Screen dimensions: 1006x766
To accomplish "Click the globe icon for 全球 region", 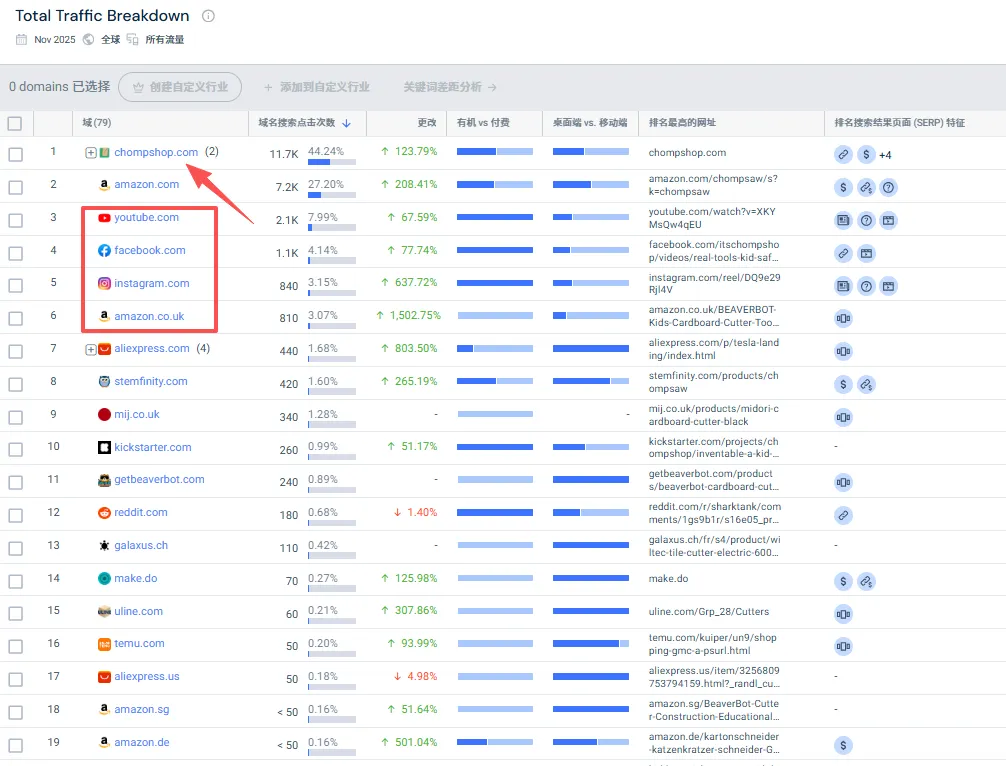I will click(89, 40).
